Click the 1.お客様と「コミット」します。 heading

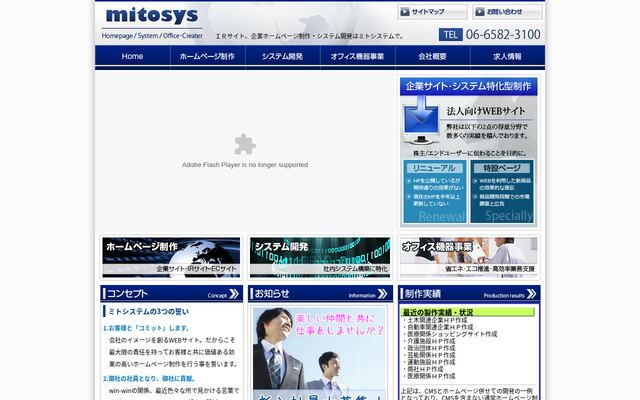[x=146, y=328]
